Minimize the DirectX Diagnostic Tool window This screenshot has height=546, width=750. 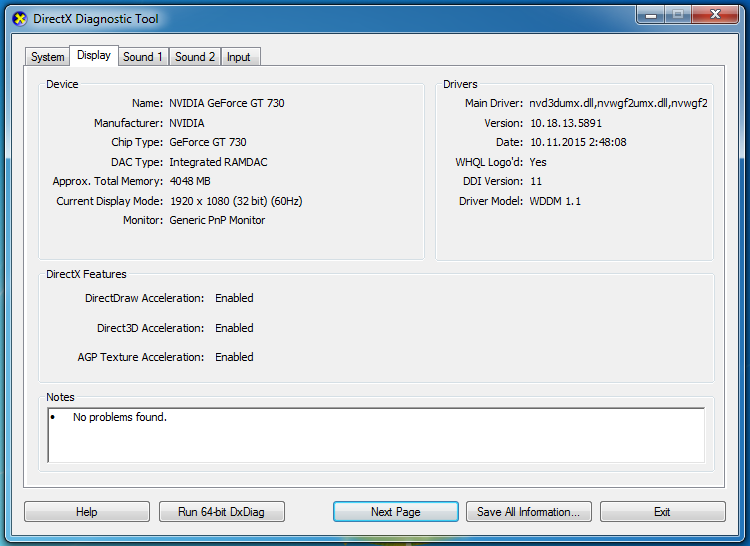tap(651, 15)
